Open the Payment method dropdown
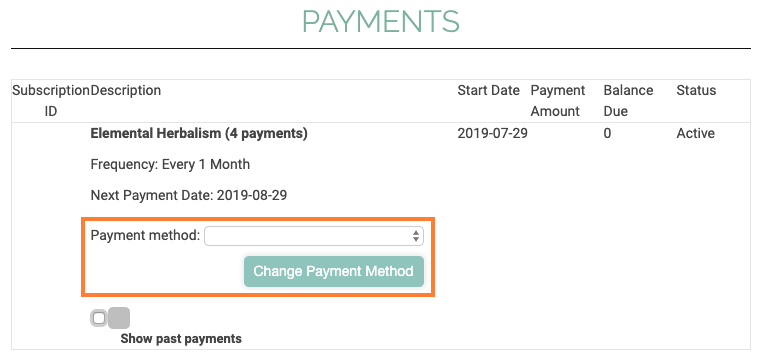This screenshot has height=364, width=763. tap(314, 236)
